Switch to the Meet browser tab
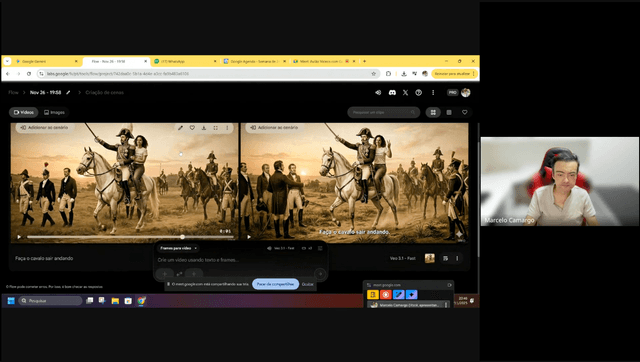The width and height of the screenshot is (640, 362). [x=324, y=61]
